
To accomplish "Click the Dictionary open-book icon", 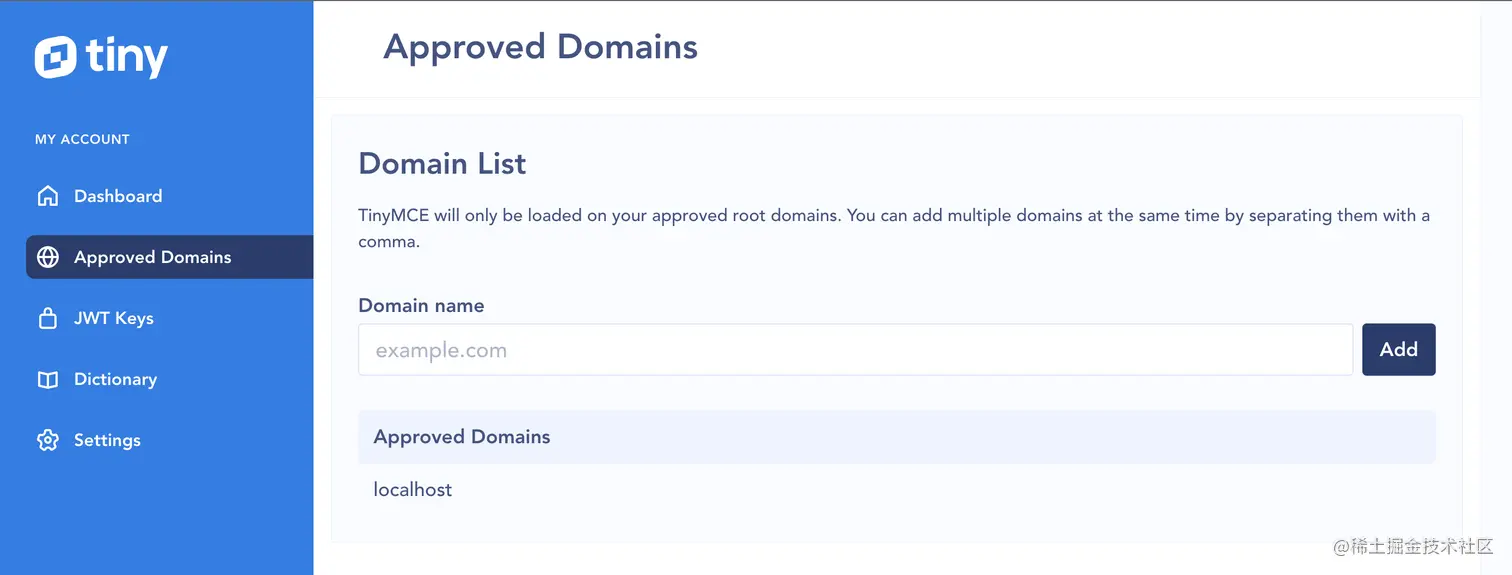I will pos(47,380).
